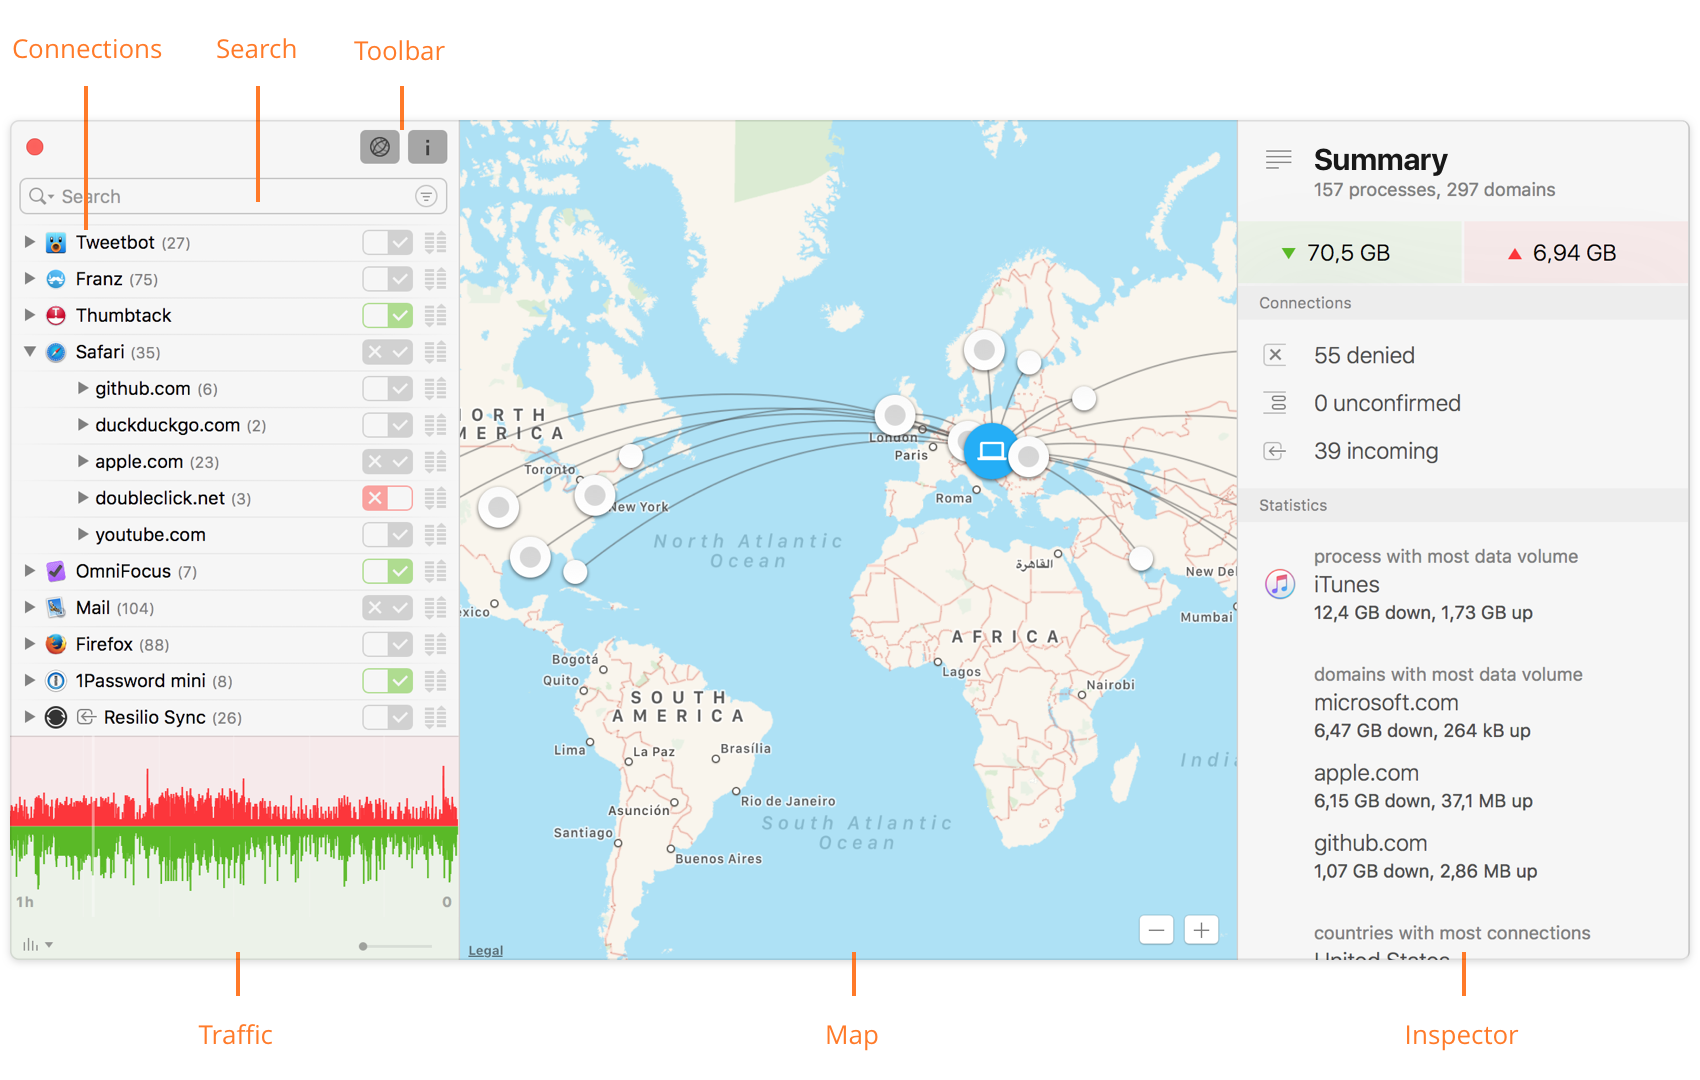Click the laptop location marker on map
The width and height of the screenshot is (1700, 1080).
point(991,452)
